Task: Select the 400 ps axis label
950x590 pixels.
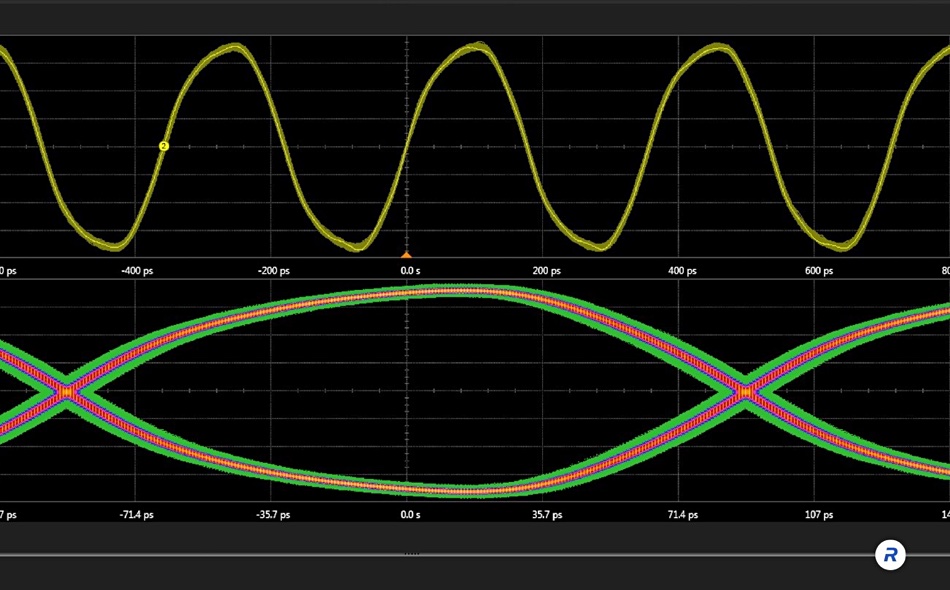Action: 682,271
